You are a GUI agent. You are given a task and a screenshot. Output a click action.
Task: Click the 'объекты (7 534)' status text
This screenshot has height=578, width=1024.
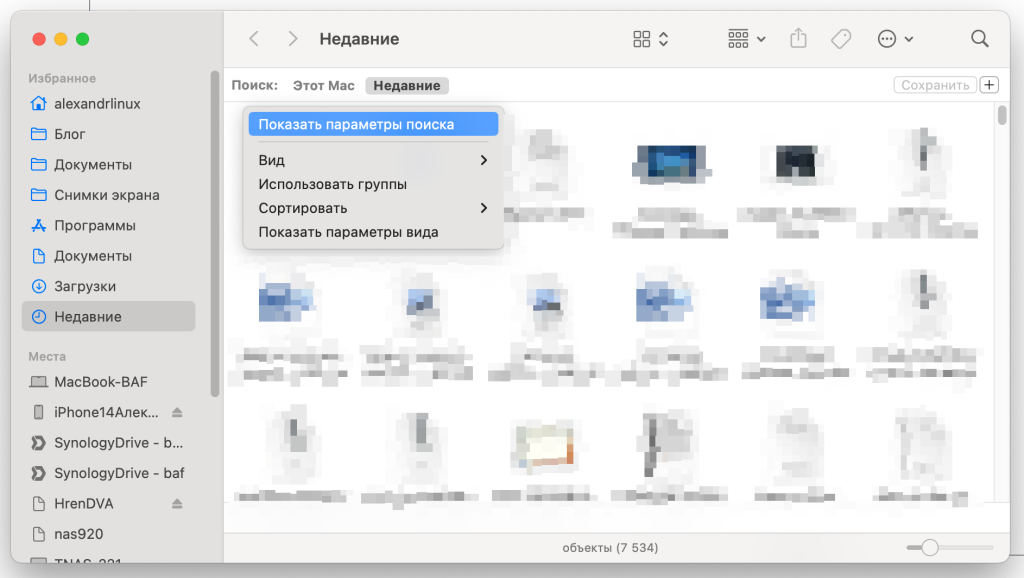click(610, 547)
